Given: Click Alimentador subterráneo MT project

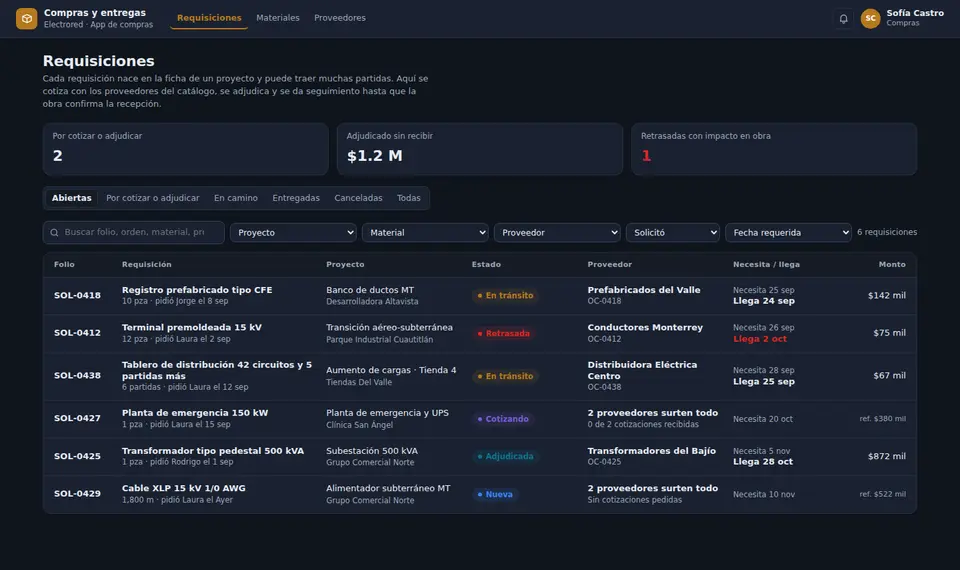Looking at the screenshot, I should click(x=388, y=488).
